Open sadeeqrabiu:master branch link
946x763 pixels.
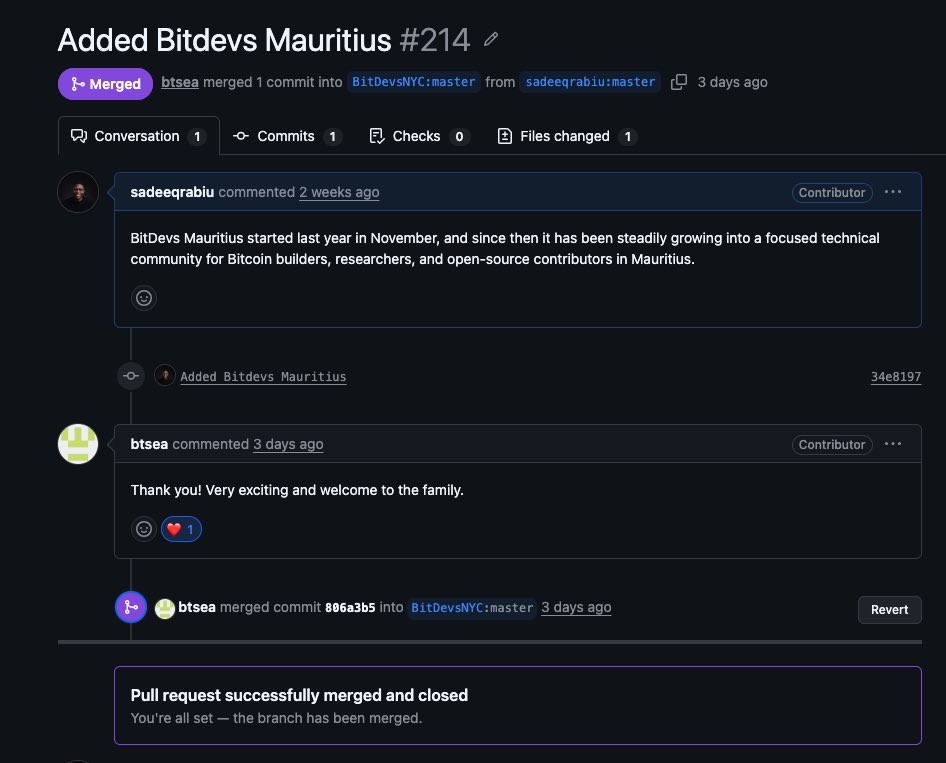click(590, 82)
